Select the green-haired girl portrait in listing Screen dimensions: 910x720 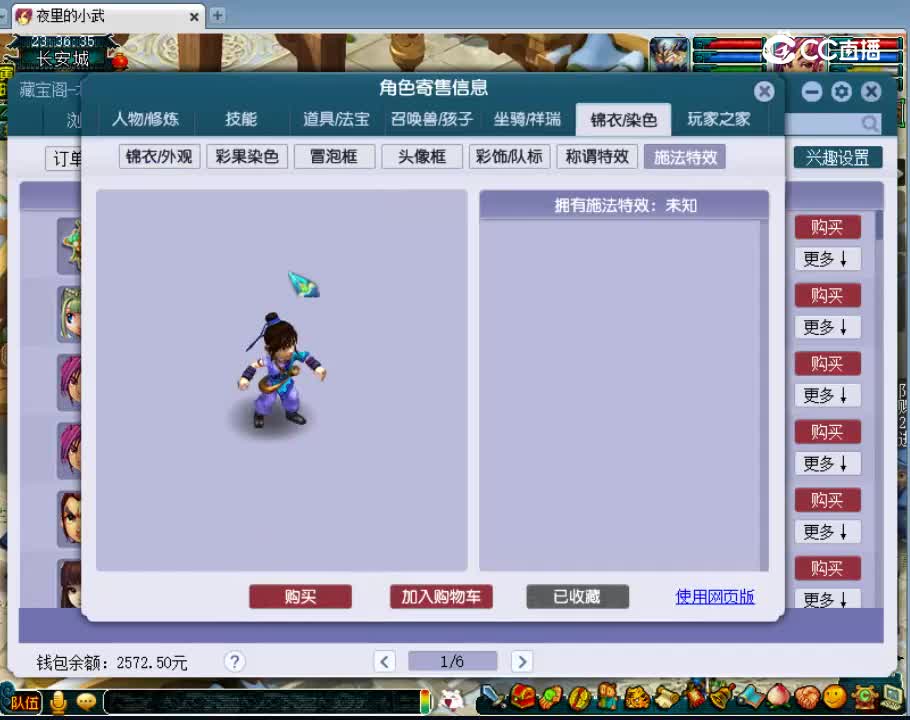pyautogui.click(x=70, y=314)
